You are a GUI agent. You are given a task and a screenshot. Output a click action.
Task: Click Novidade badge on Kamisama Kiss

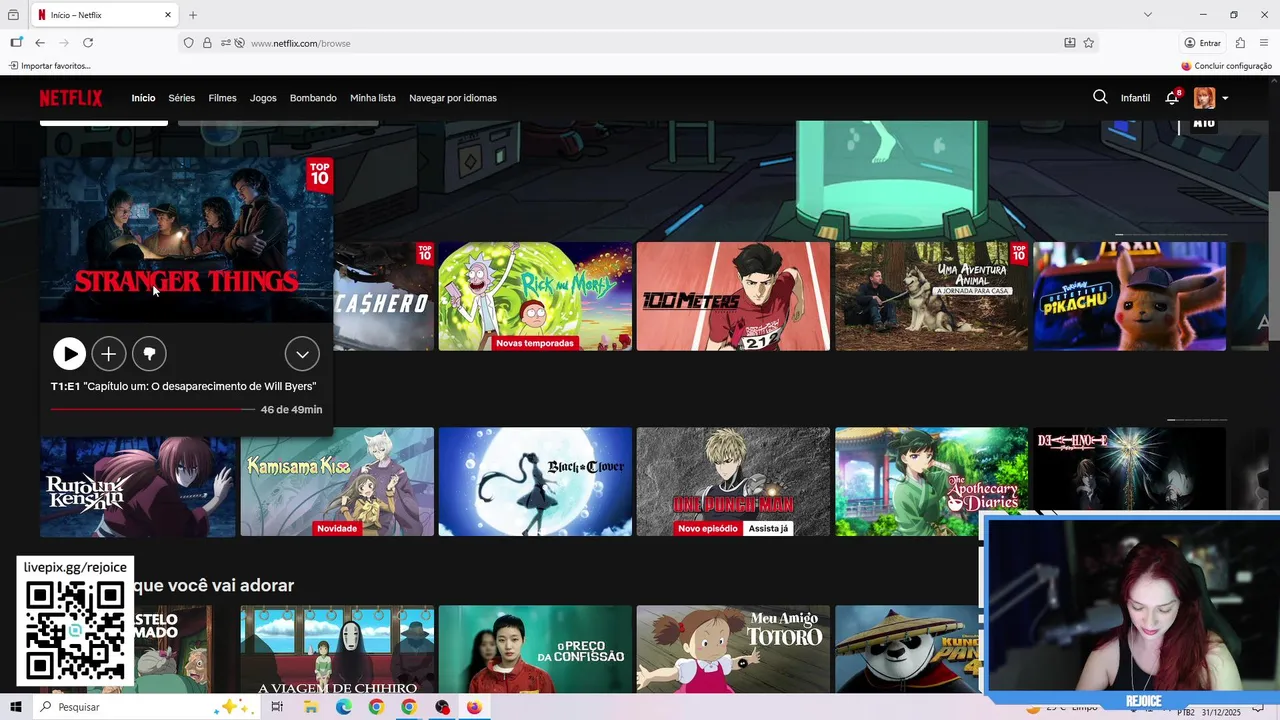tap(337, 528)
